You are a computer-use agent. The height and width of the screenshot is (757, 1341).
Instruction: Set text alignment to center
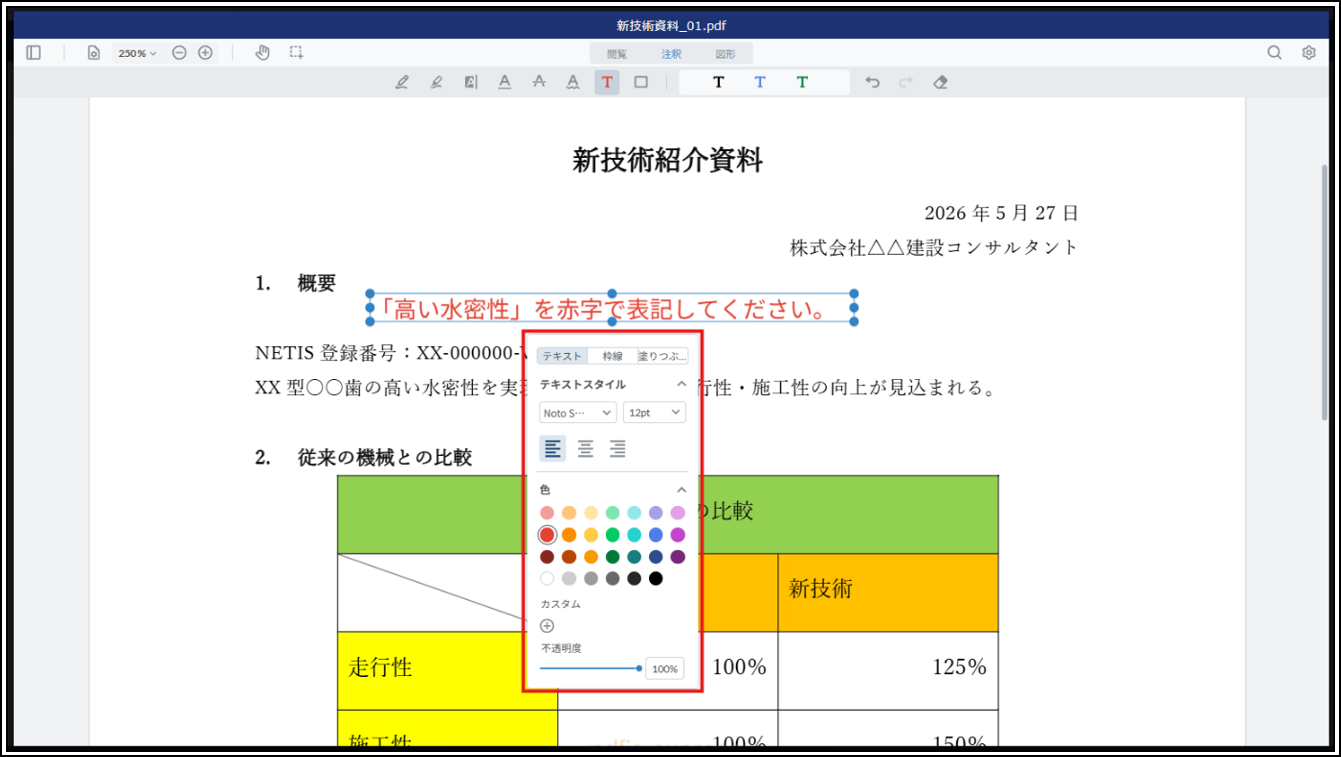pyautogui.click(x=585, y=448)
